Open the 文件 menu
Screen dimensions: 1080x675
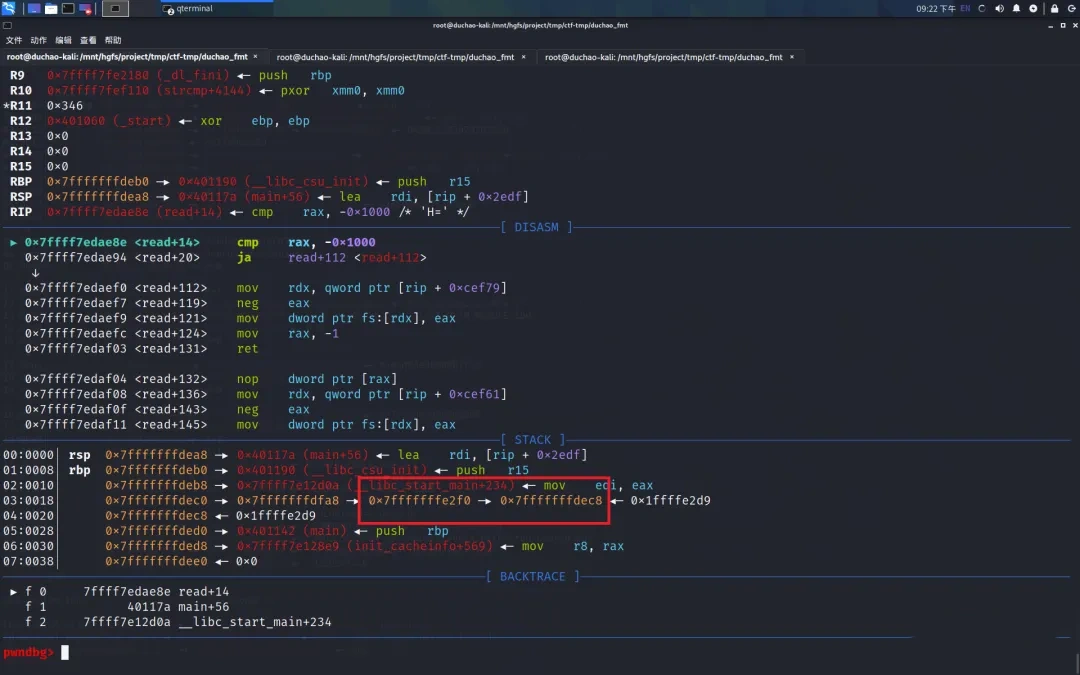[14, 40]
